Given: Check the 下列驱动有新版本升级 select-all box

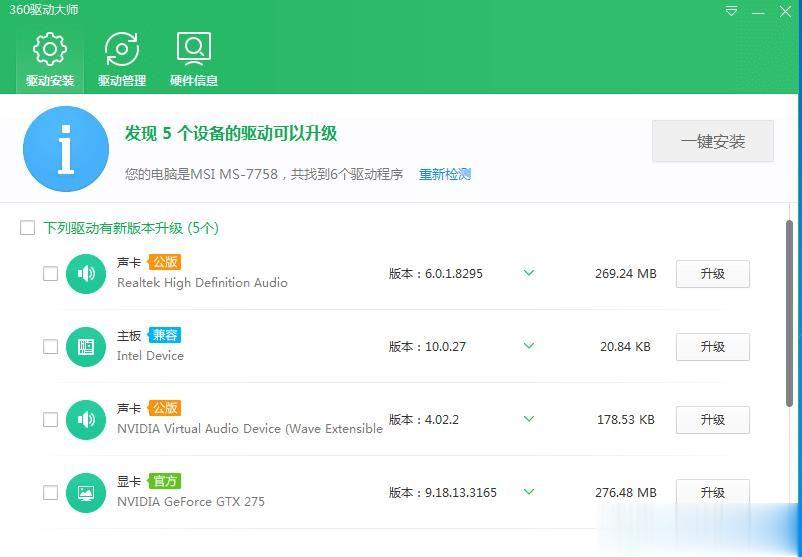Looking at the screenshot, I should [x=27, y=228].
